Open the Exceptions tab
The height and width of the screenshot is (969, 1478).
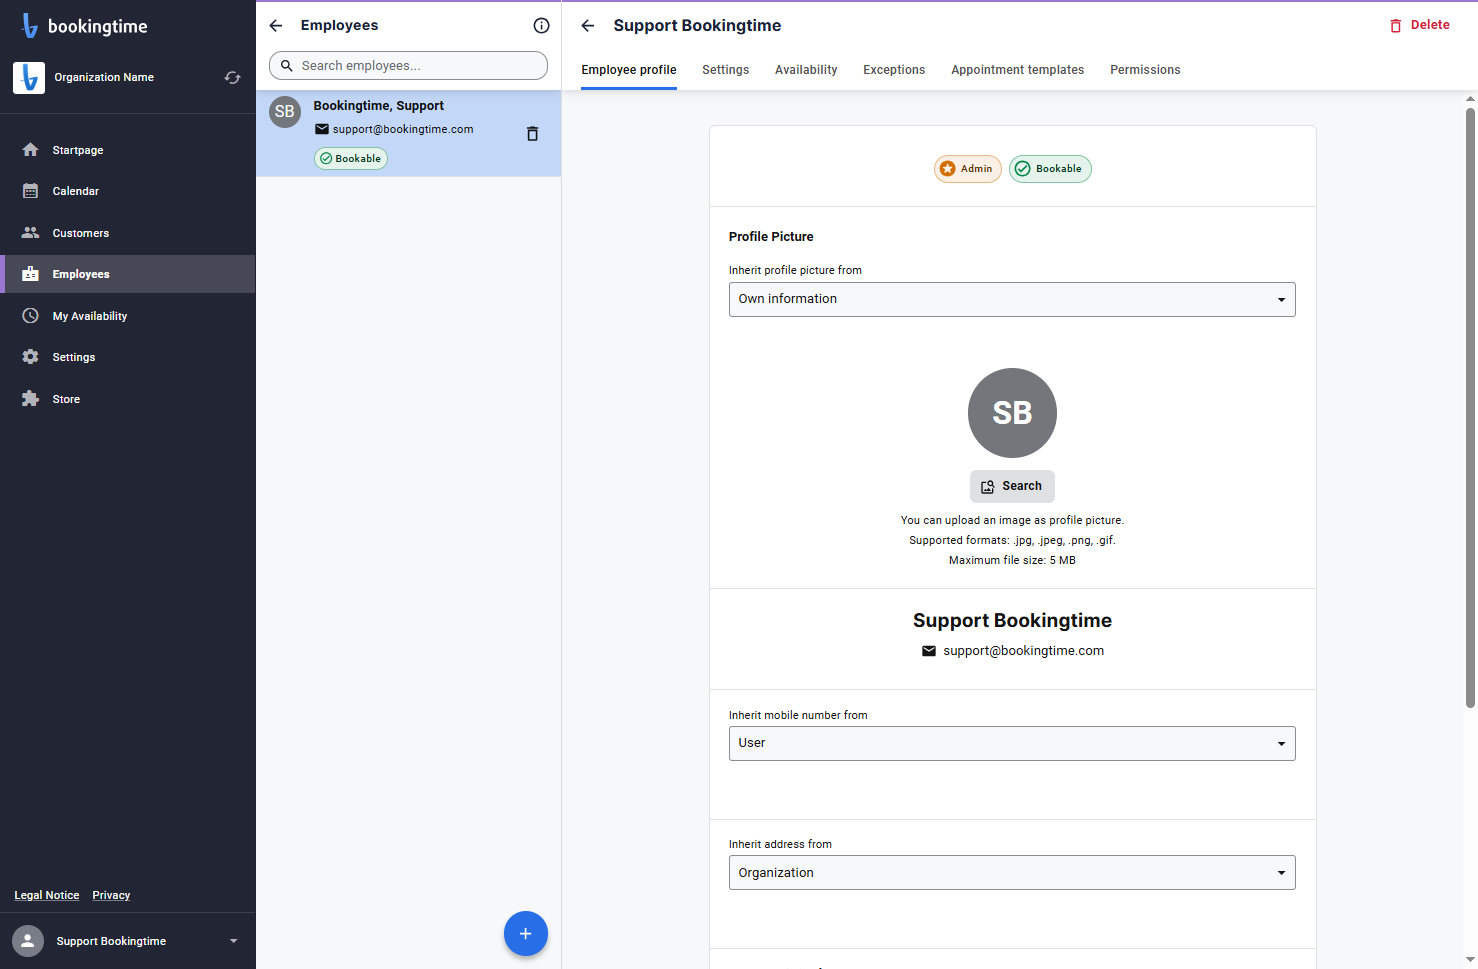894,70
